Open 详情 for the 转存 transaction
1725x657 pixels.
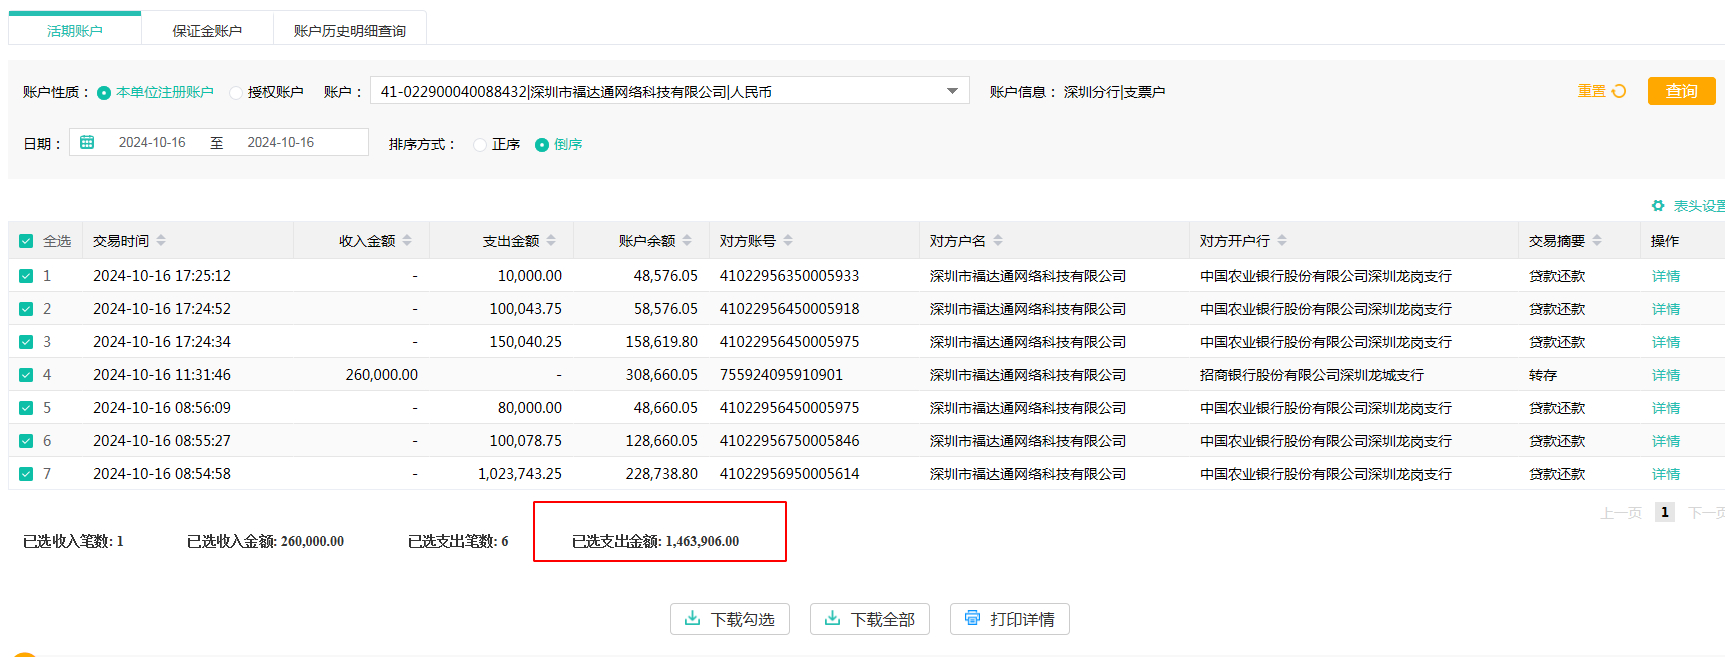pos(1666,375)
